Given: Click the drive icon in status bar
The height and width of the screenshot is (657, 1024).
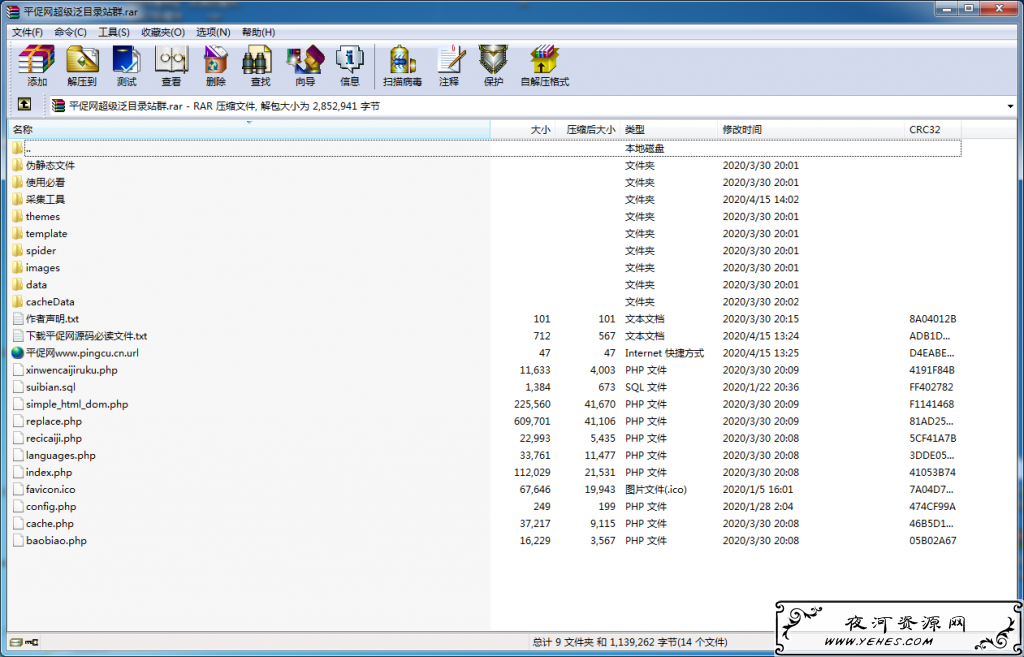Looking at the screenshot, I should pyautogui.click(x=16, y=642).
